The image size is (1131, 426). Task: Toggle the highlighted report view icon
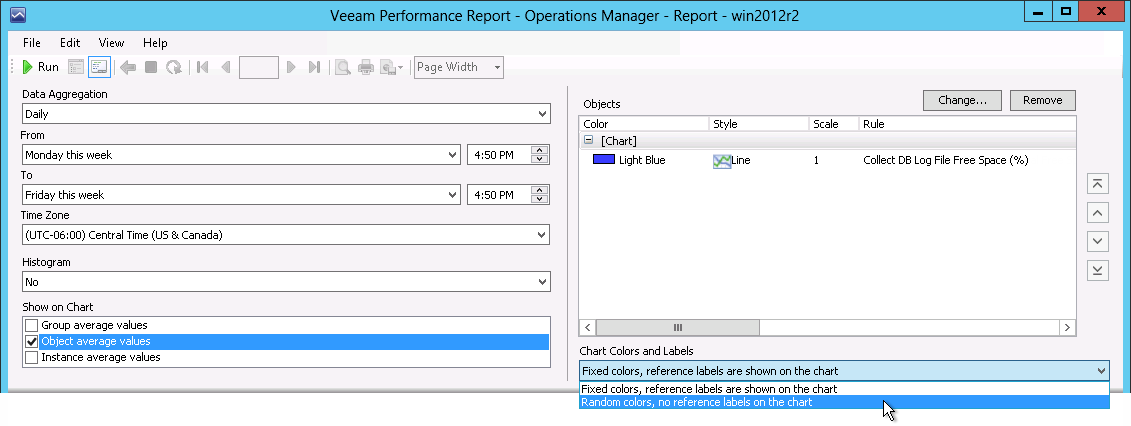pyautogui.click(x=99, y=67)
